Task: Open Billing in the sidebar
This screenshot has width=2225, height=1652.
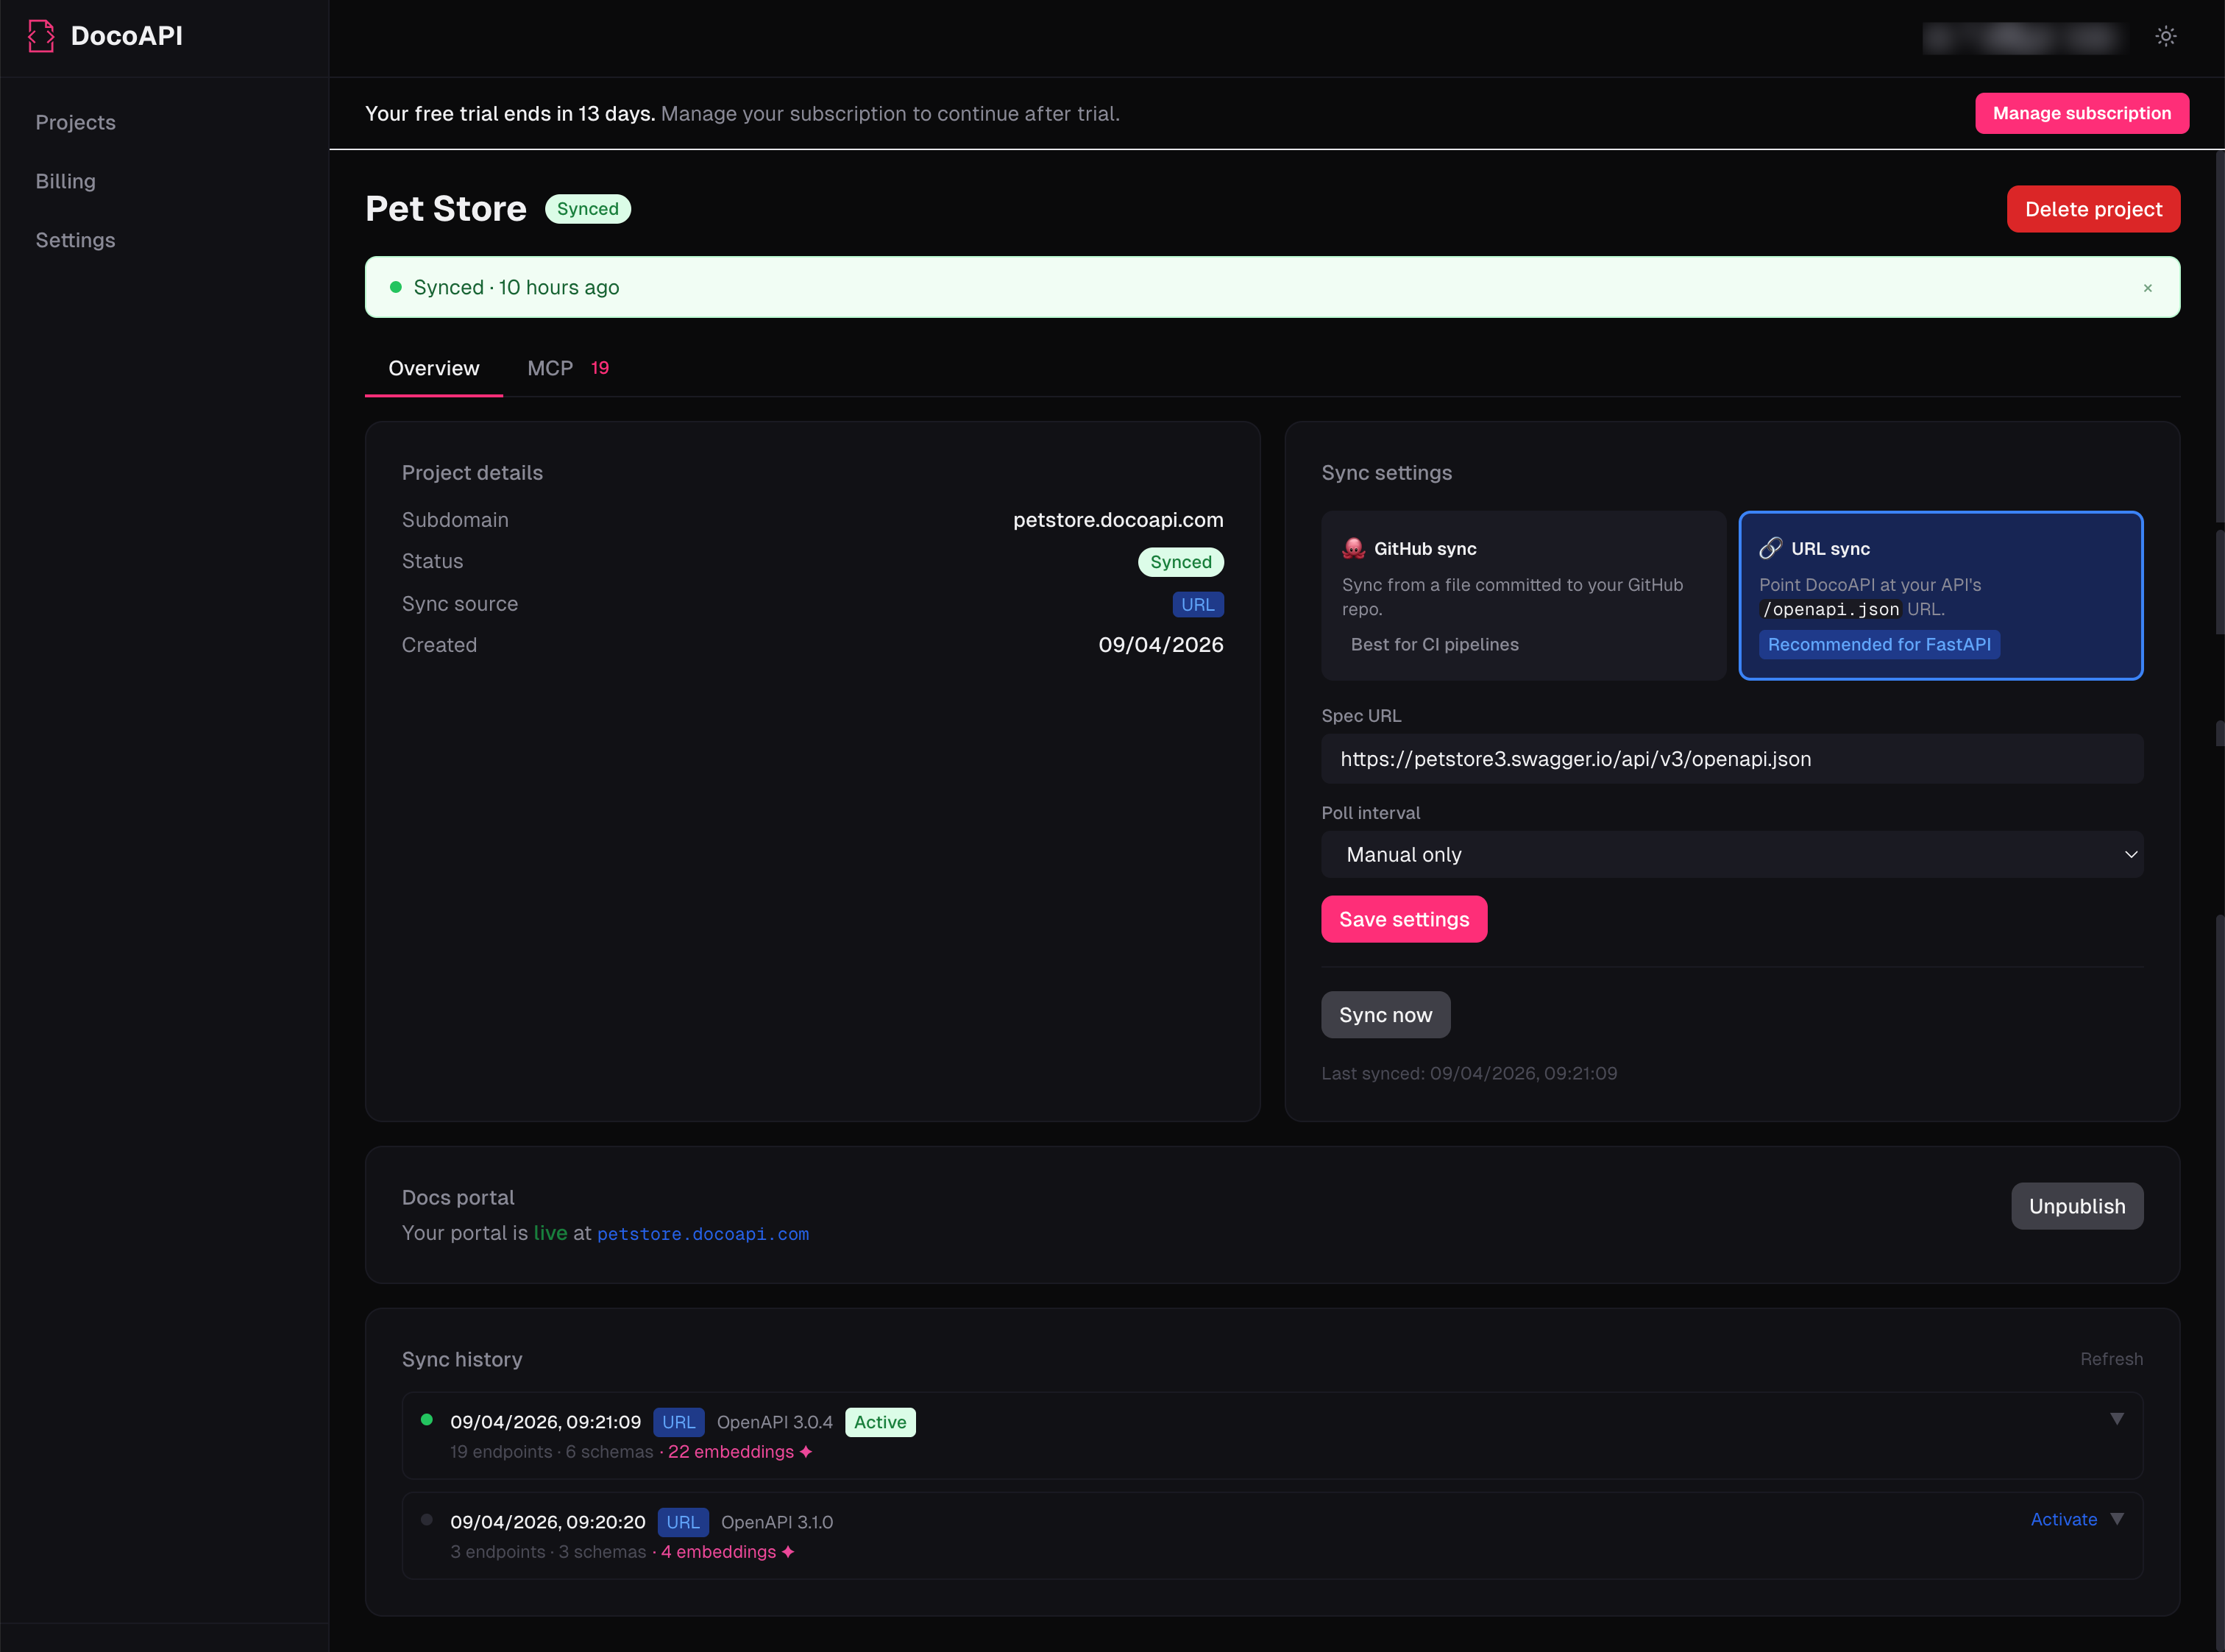Action: tap(66, 181)
